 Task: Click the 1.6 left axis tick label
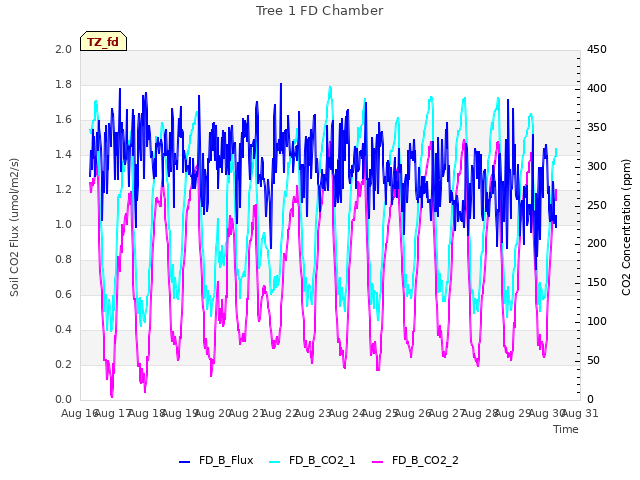click(x=63, y=120)
